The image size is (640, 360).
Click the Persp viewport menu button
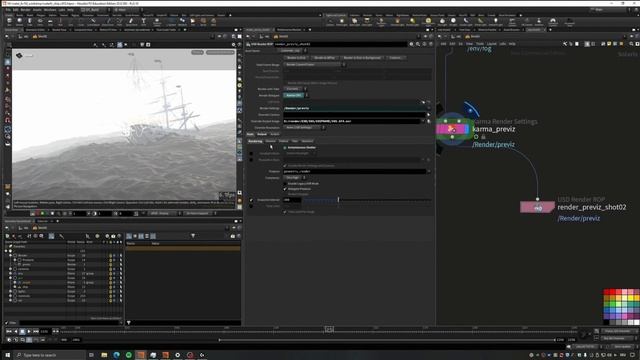tap(198, 52)
